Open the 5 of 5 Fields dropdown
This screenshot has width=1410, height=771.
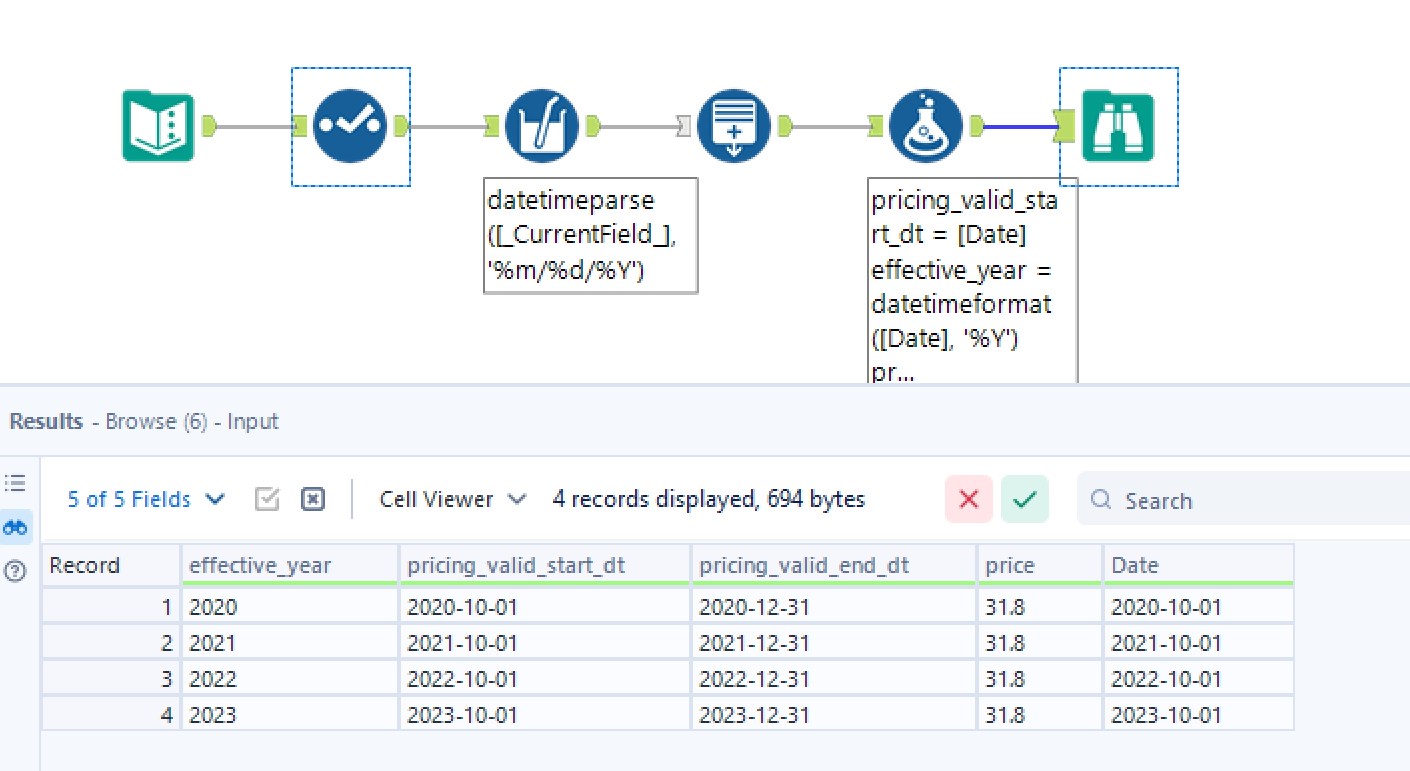[x=145, y=499]
